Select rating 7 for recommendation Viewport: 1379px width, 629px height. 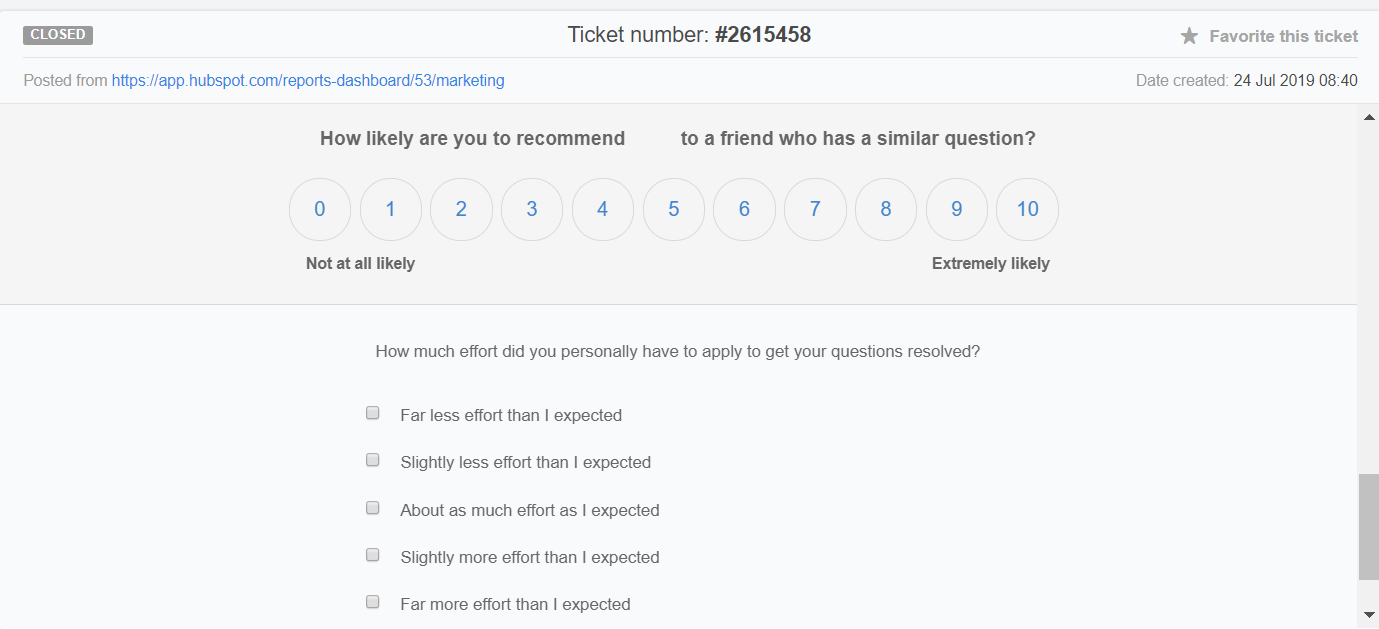[815, 209]
